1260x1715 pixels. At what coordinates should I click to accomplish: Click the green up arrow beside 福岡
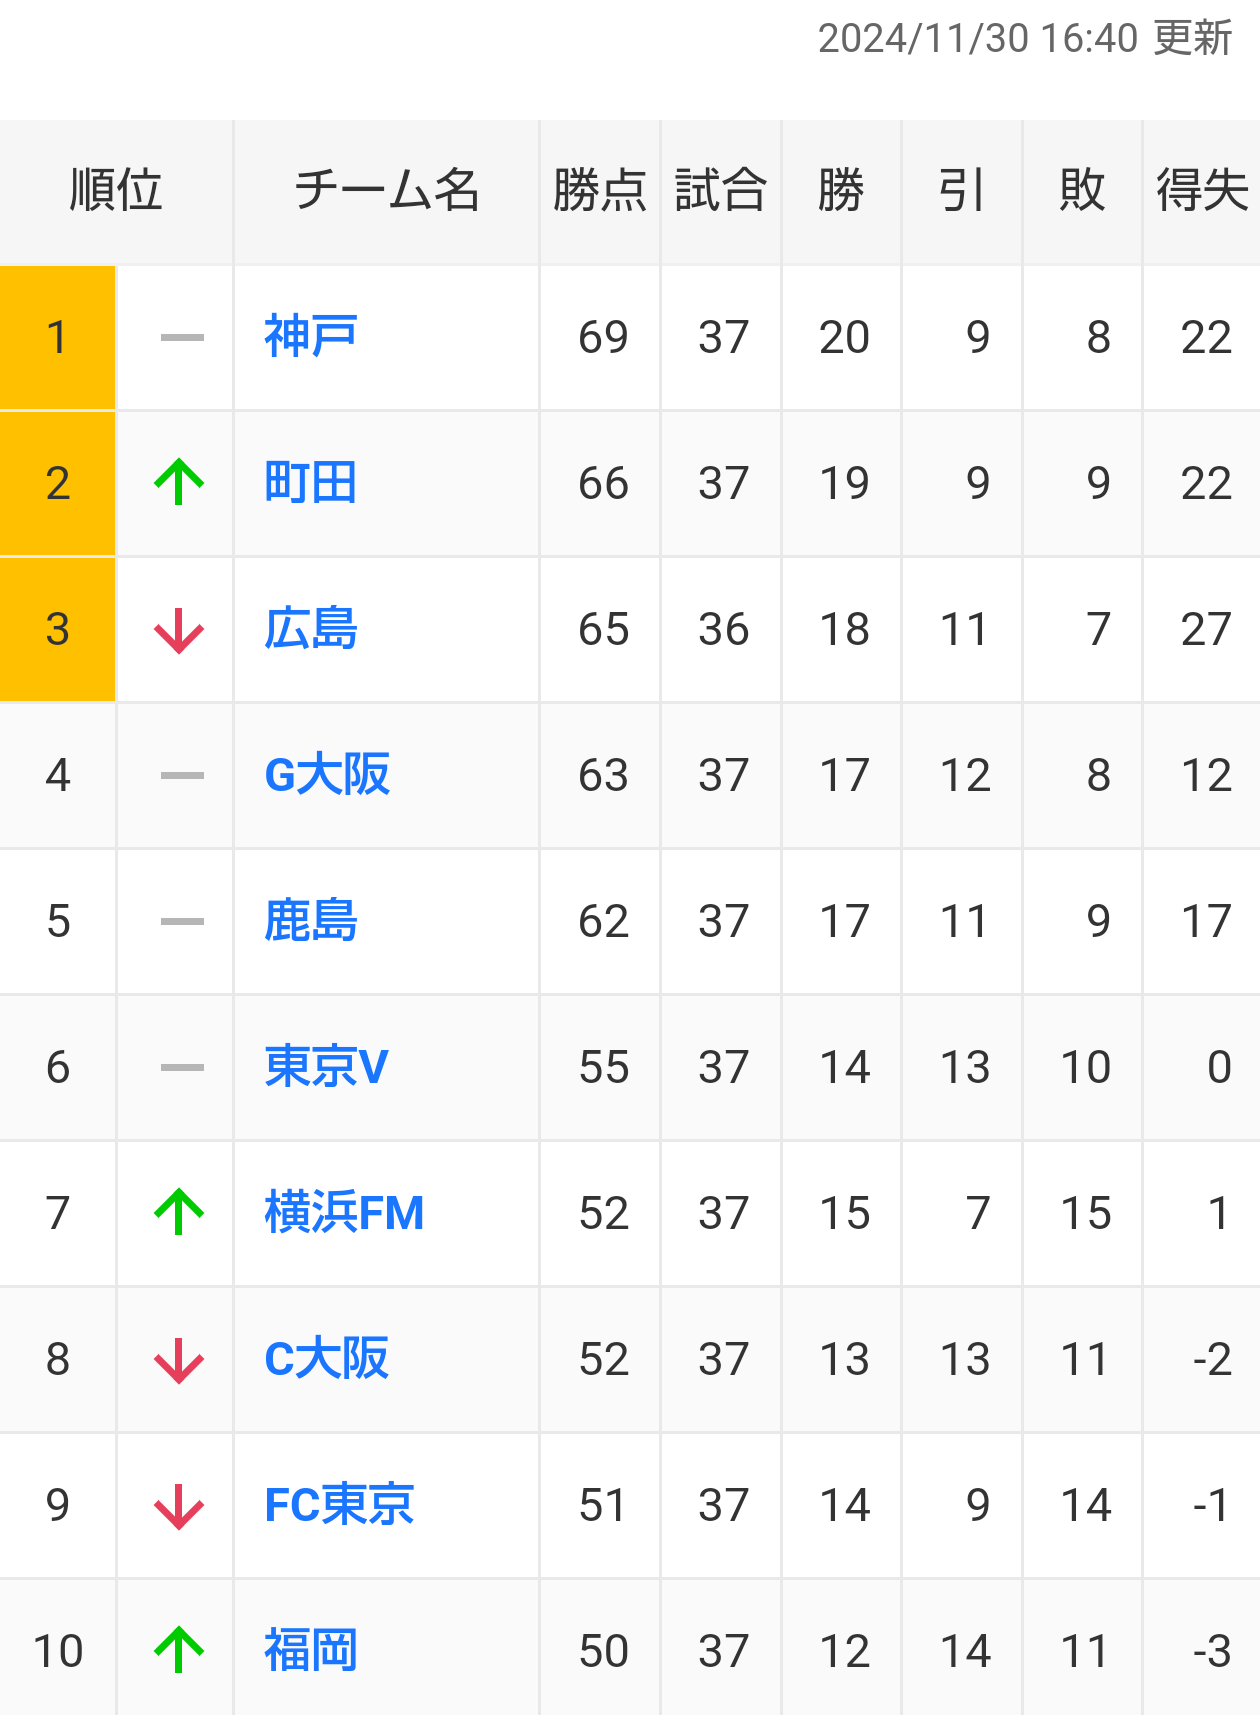pos(180,1650)
